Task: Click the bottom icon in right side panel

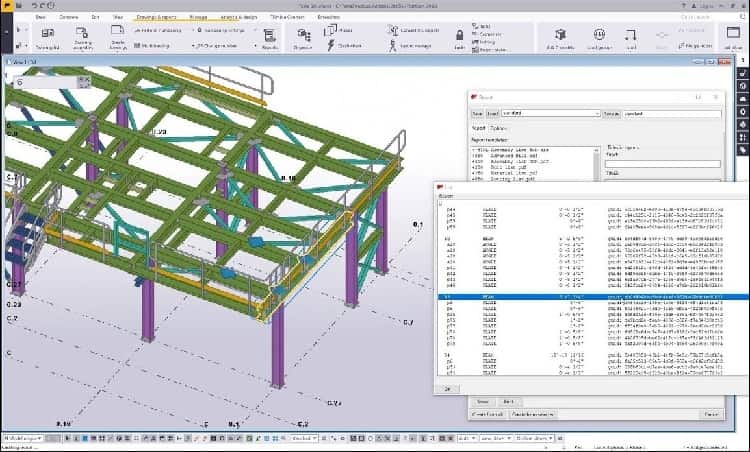Action: click(742, 151)
